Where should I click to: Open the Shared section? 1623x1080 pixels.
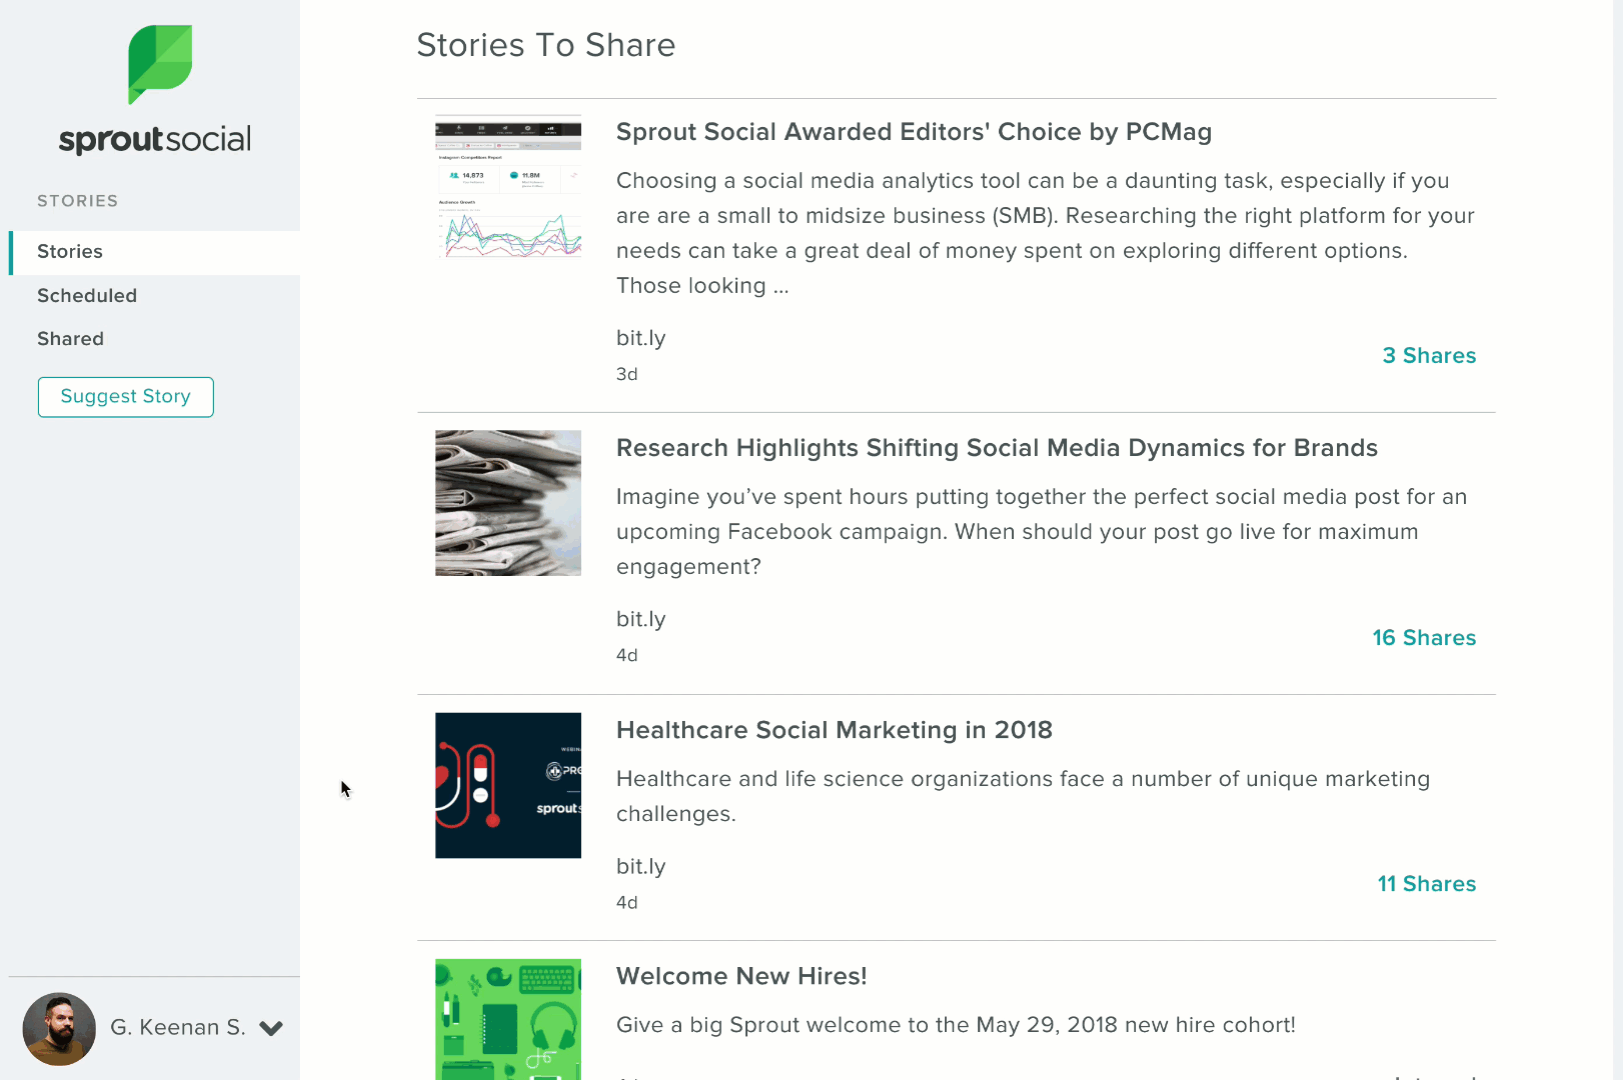(x=70, y=339)
